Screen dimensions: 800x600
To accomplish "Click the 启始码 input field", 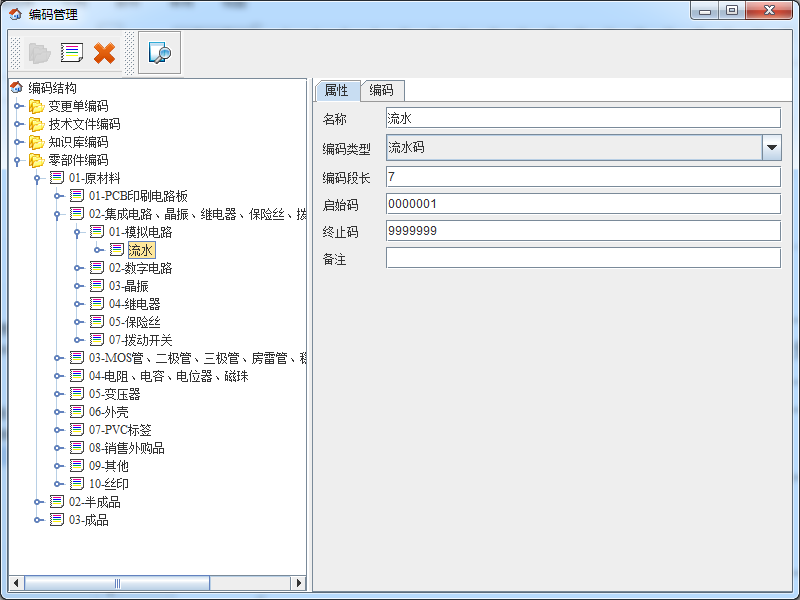I will click(x=583, y=204).
